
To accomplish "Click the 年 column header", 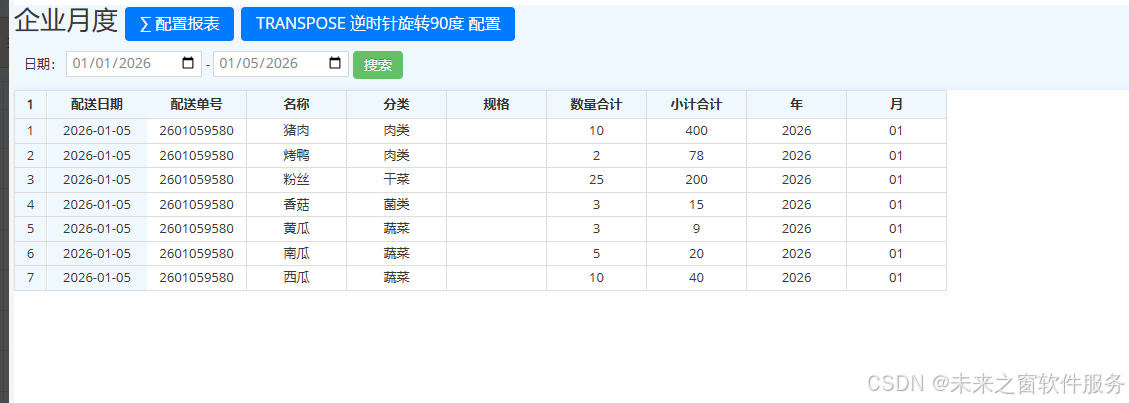I will click(x=797, y=104).
